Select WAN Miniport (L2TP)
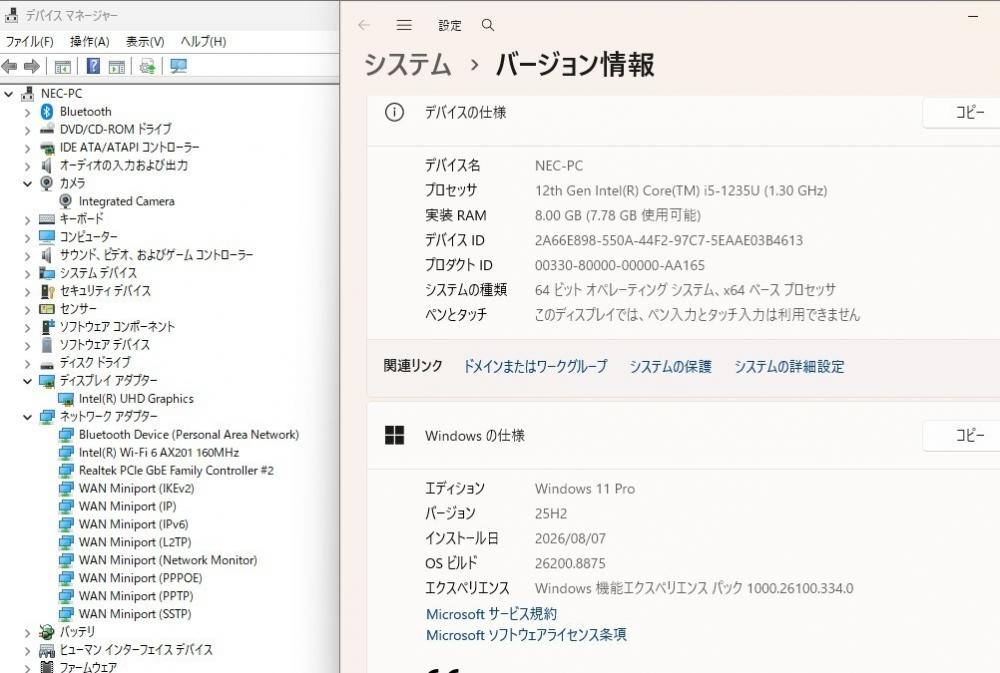Image resolution: width=1000 pixels, height=673 pixels. click(x=135, y=542)
